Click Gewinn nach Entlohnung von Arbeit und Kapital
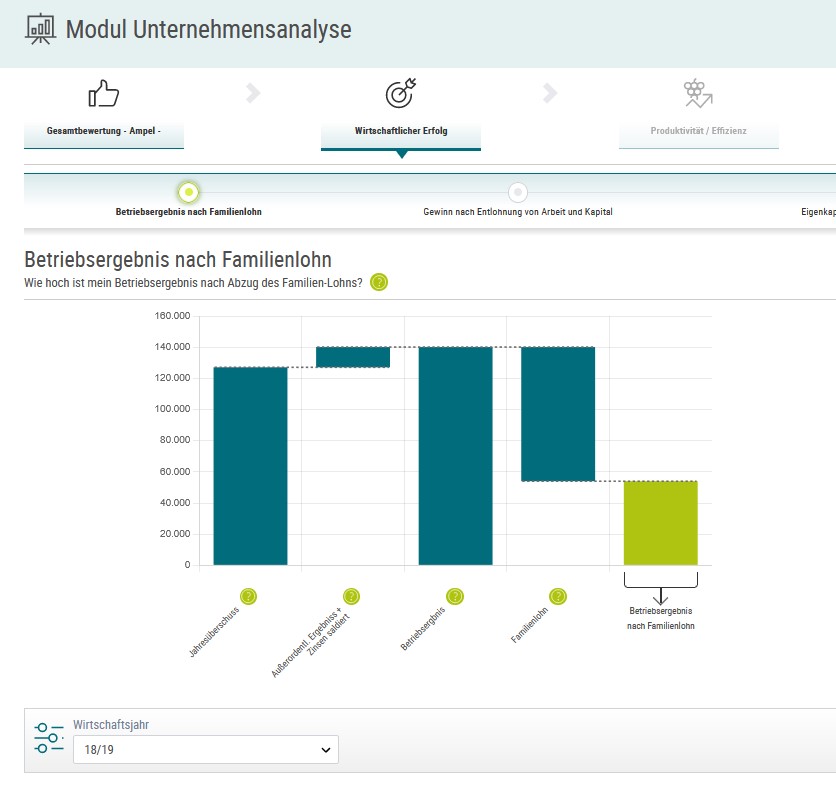Screen dimensions: 836x785 517,213
